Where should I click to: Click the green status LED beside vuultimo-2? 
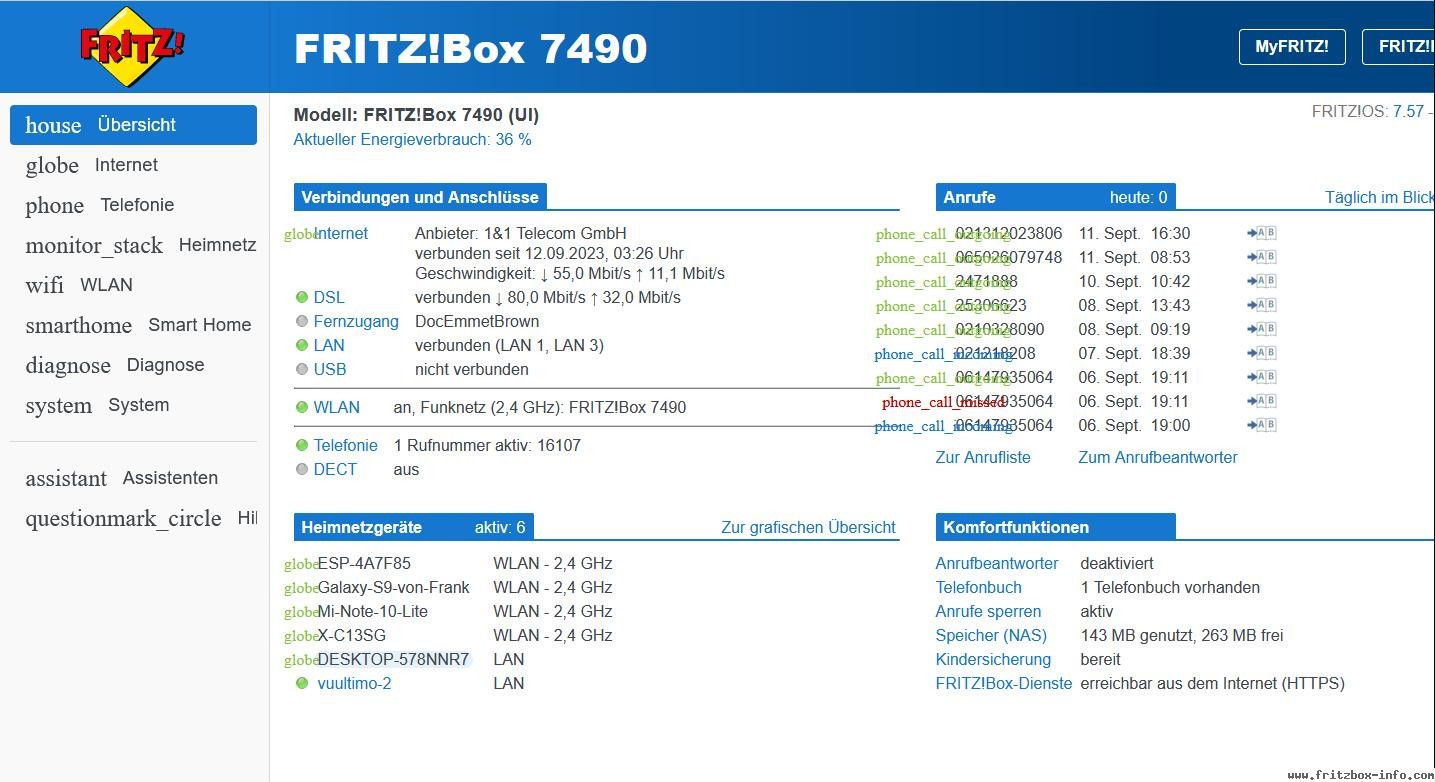302,683
